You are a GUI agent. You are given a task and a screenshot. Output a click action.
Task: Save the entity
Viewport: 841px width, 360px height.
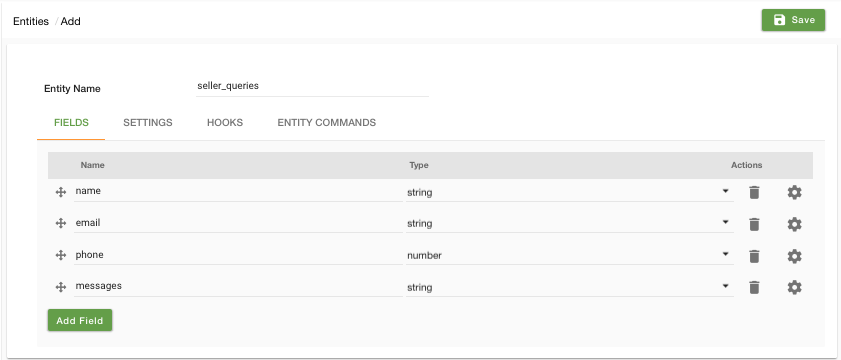[x=793, y=20]
